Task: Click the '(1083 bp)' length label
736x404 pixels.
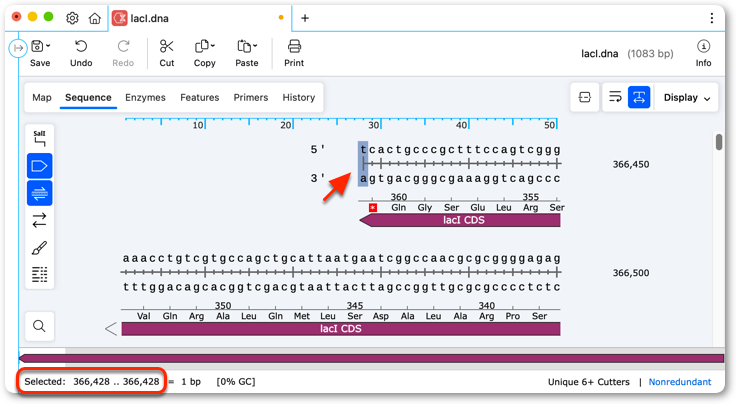Action: 650,53
